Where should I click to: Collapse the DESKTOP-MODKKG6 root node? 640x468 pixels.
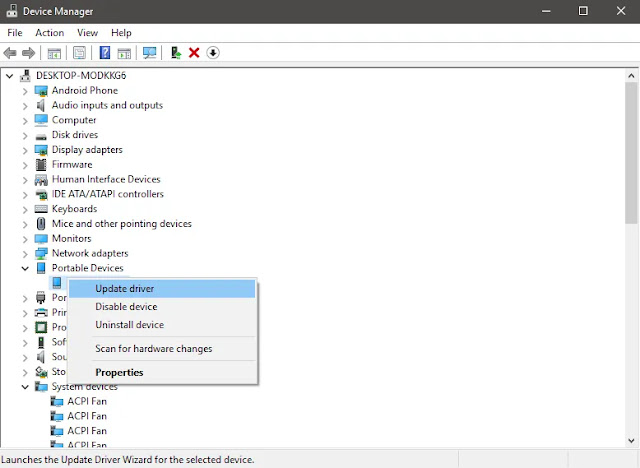(10, 76)
